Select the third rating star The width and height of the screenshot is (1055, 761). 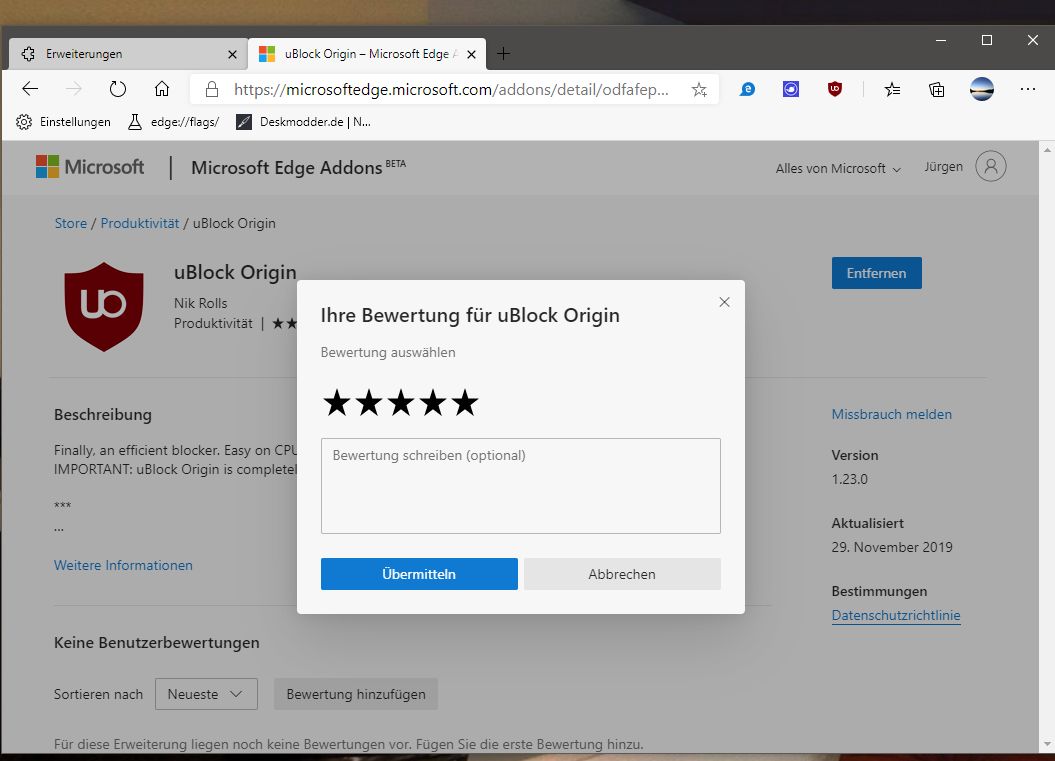[x=401, y=402]
